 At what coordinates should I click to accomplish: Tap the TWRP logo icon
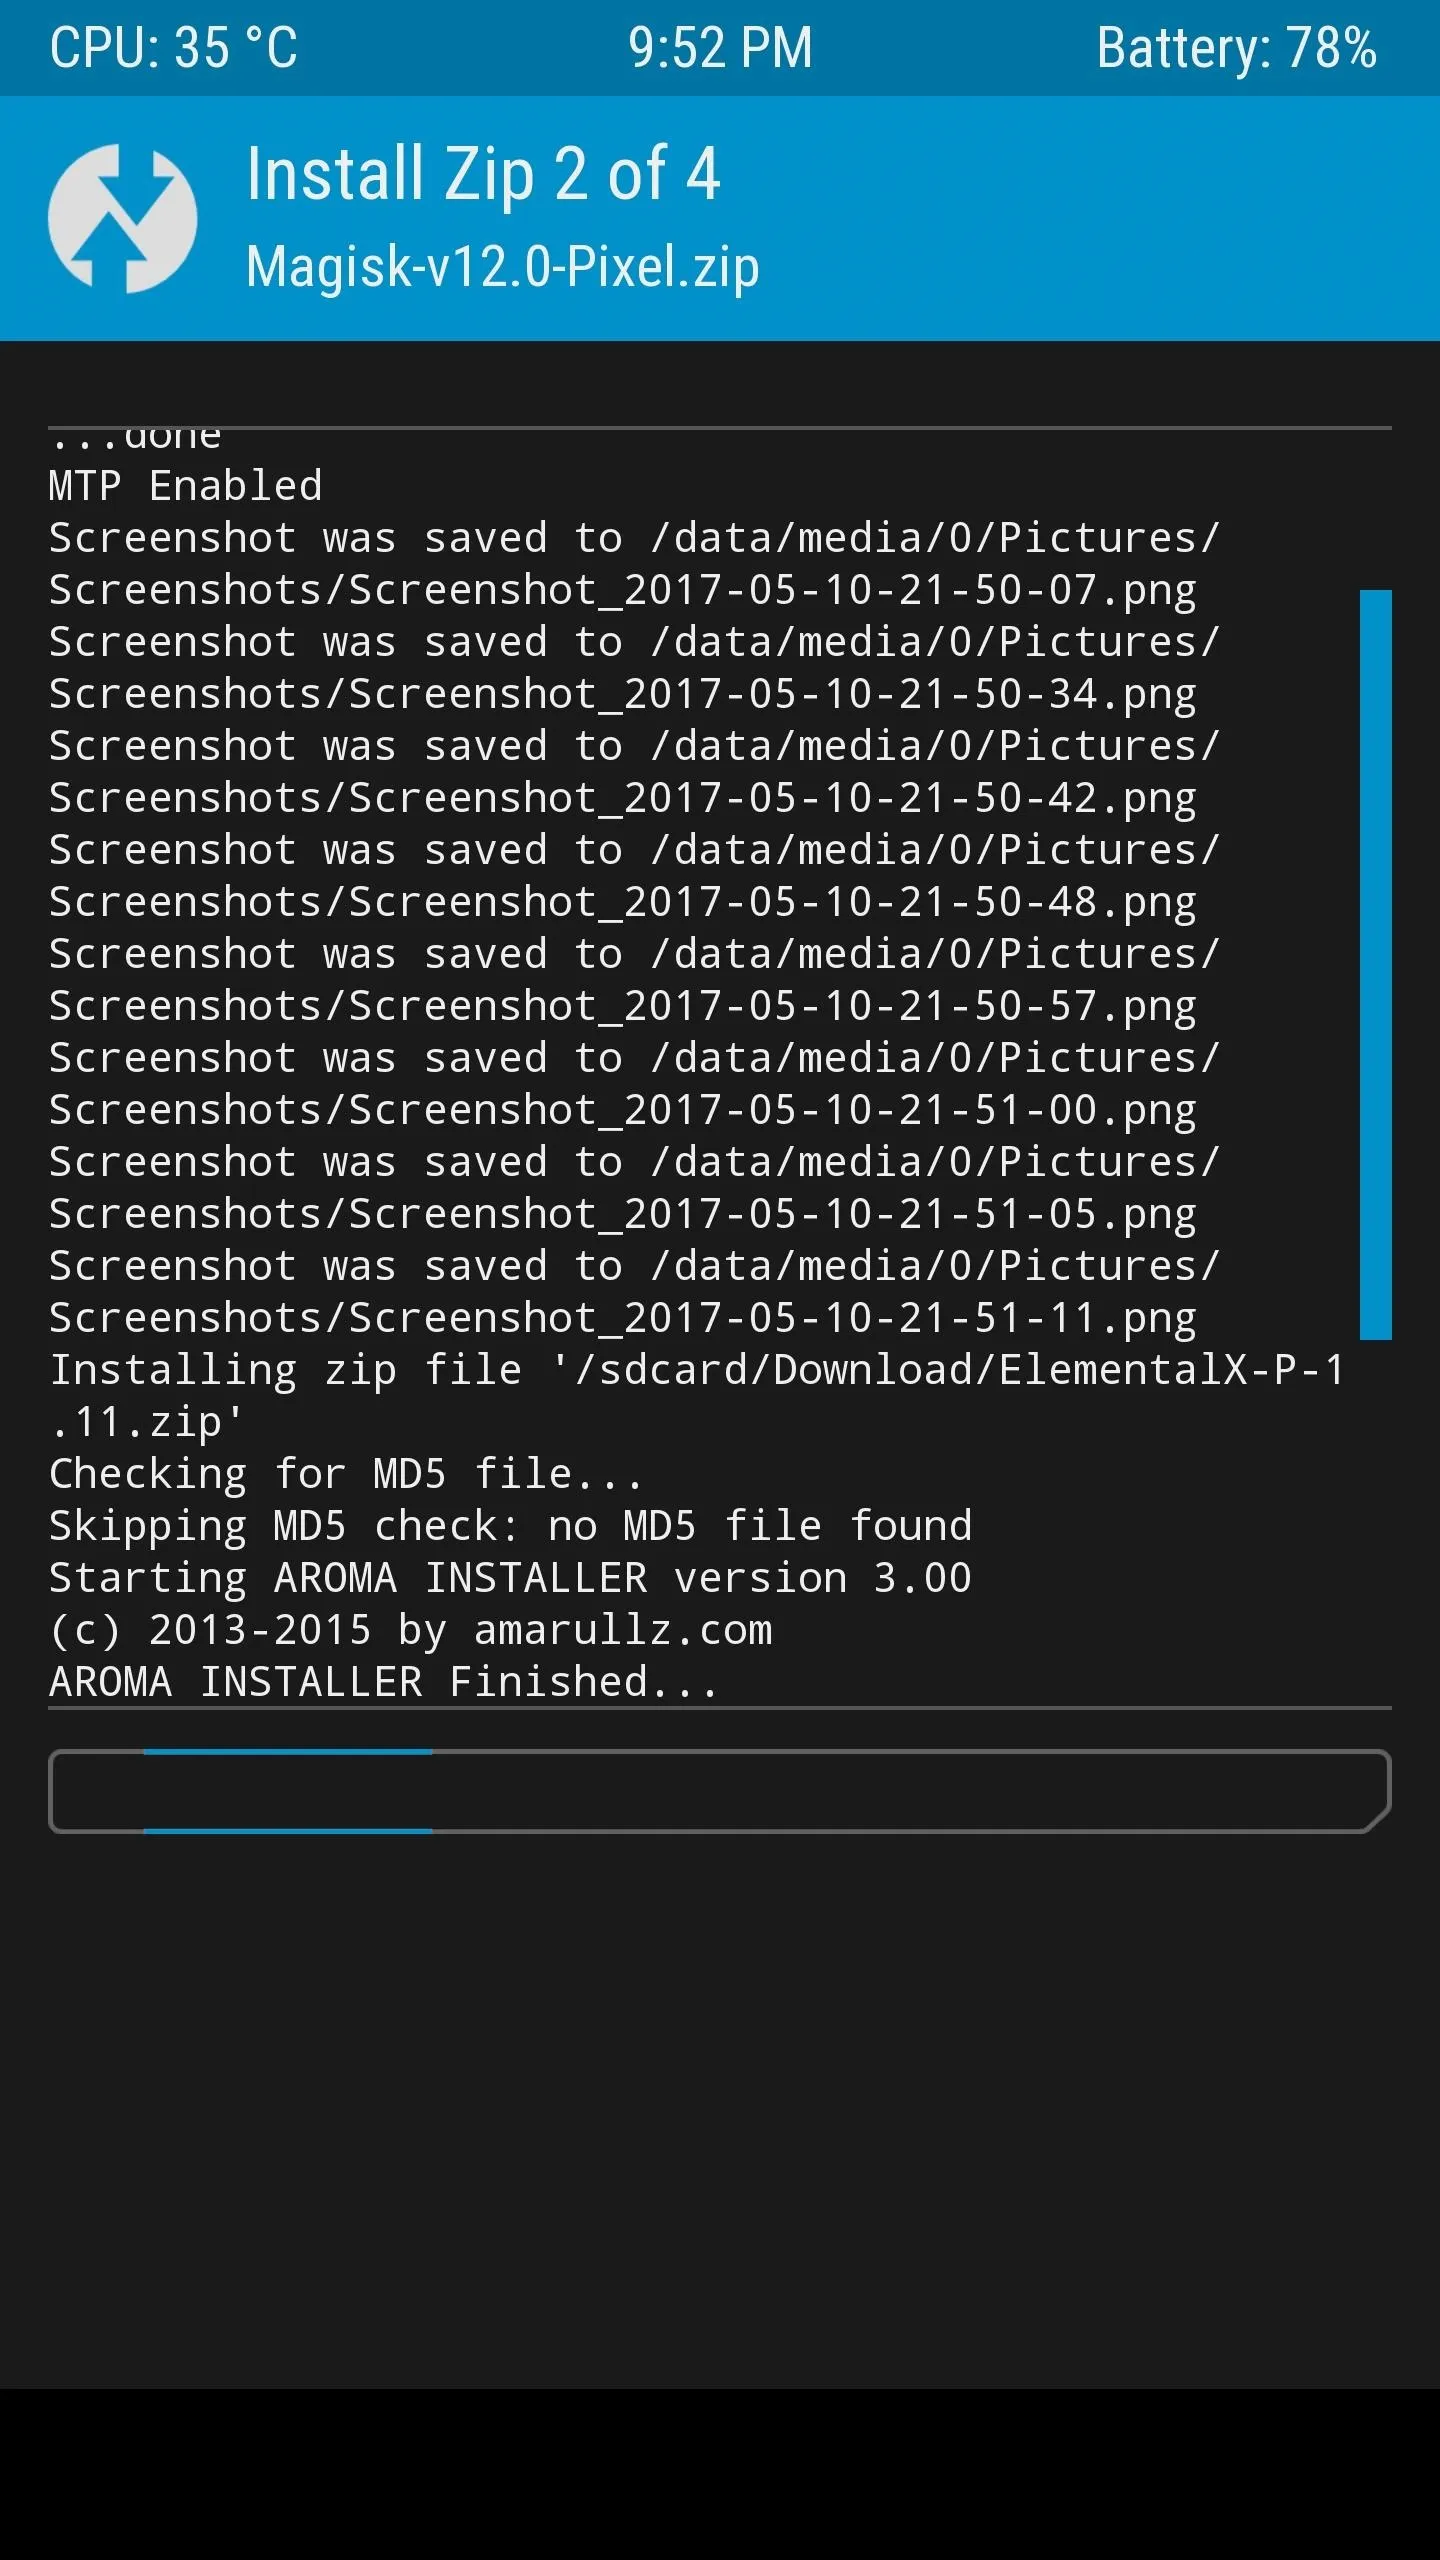coord(122,218)
